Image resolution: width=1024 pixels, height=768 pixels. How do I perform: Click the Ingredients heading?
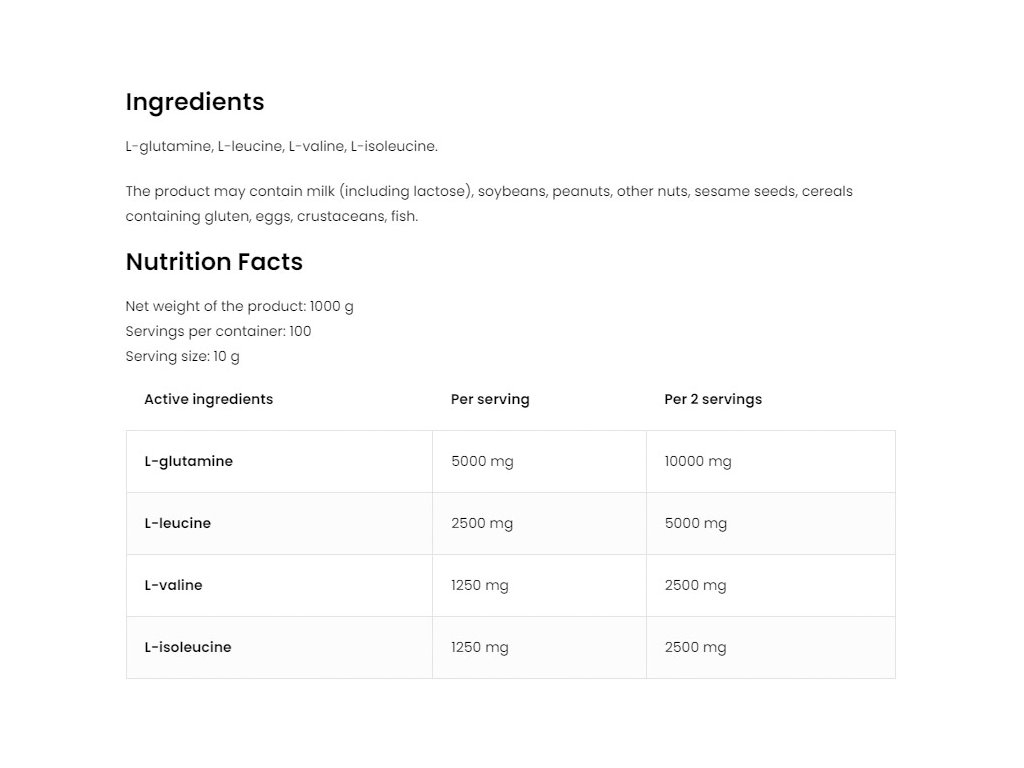[195, 102]
